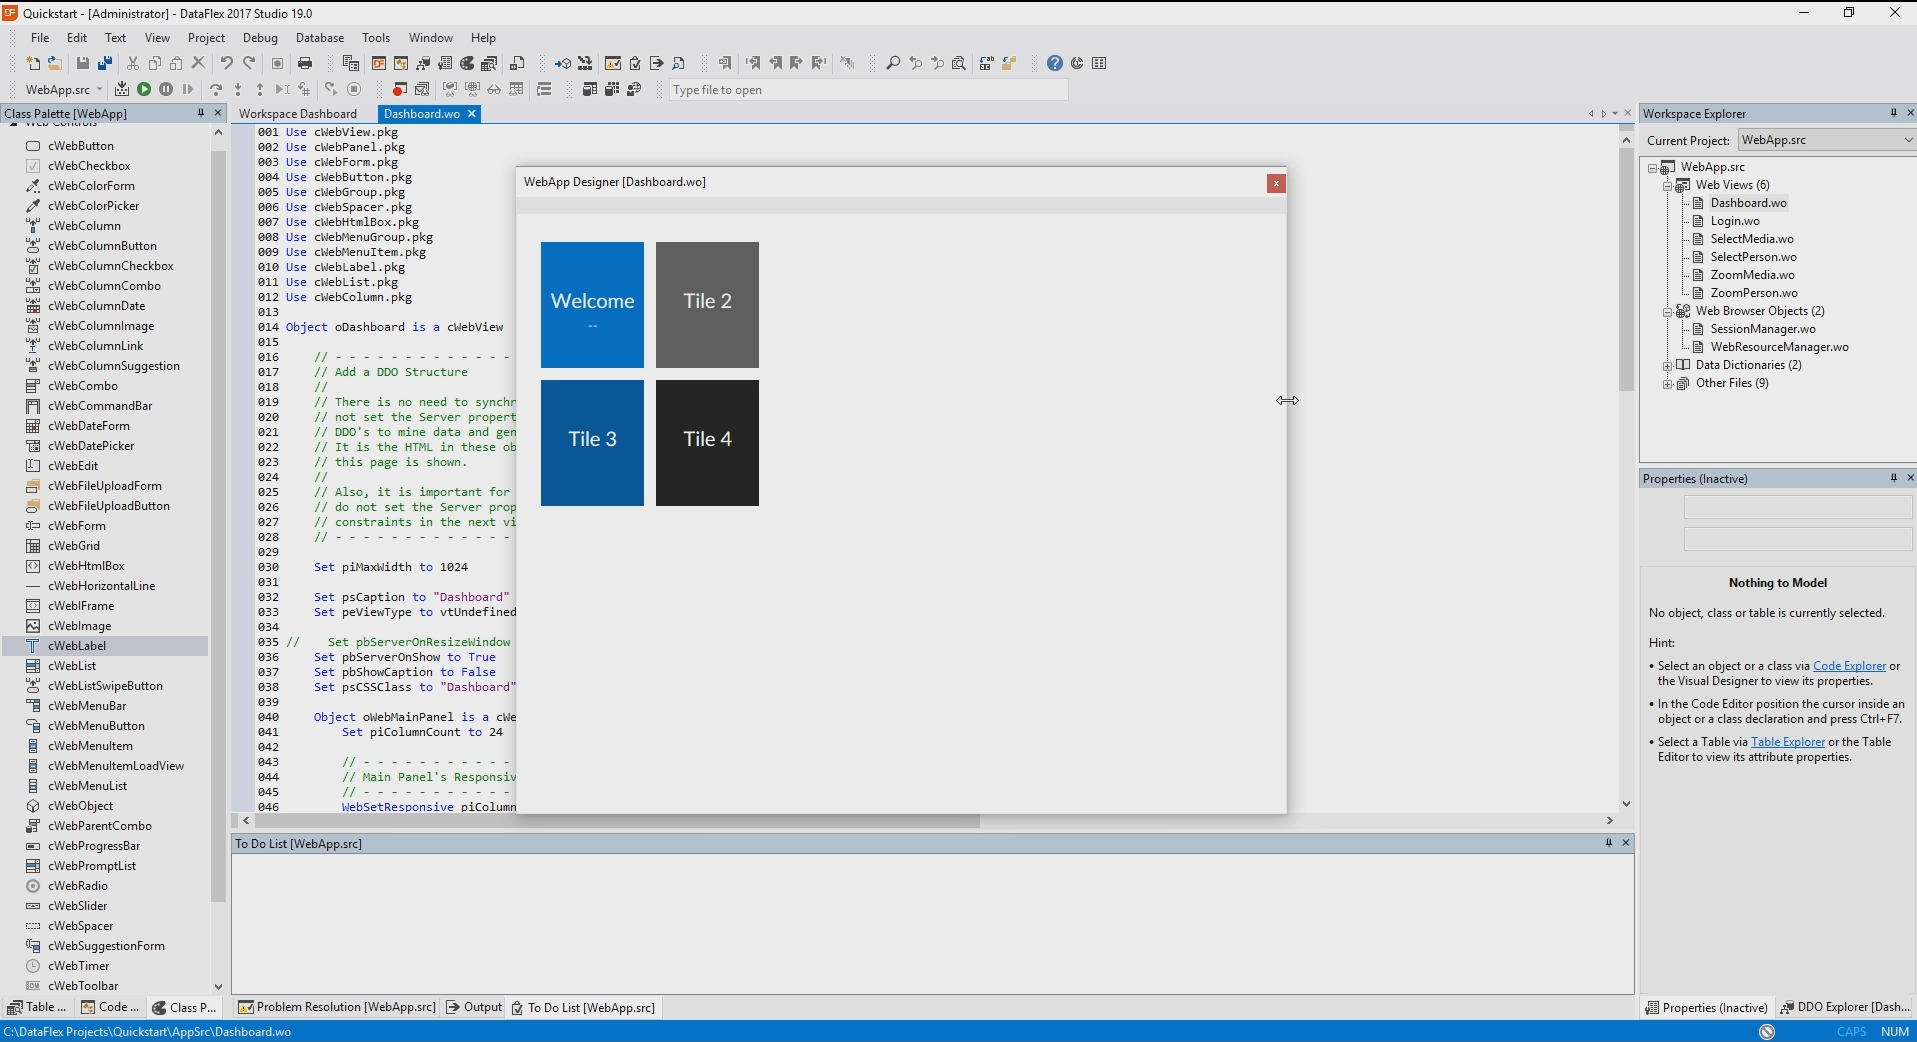Click the Find magnifying glass icon
This screenshot has width=1917, height=1042.
pyautogui.click(x=893, y=63)
